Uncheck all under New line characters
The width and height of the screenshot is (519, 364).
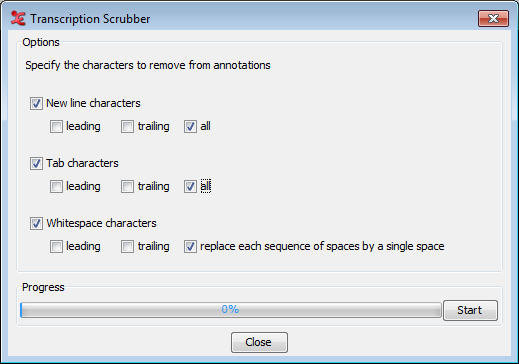coord(190,126)
